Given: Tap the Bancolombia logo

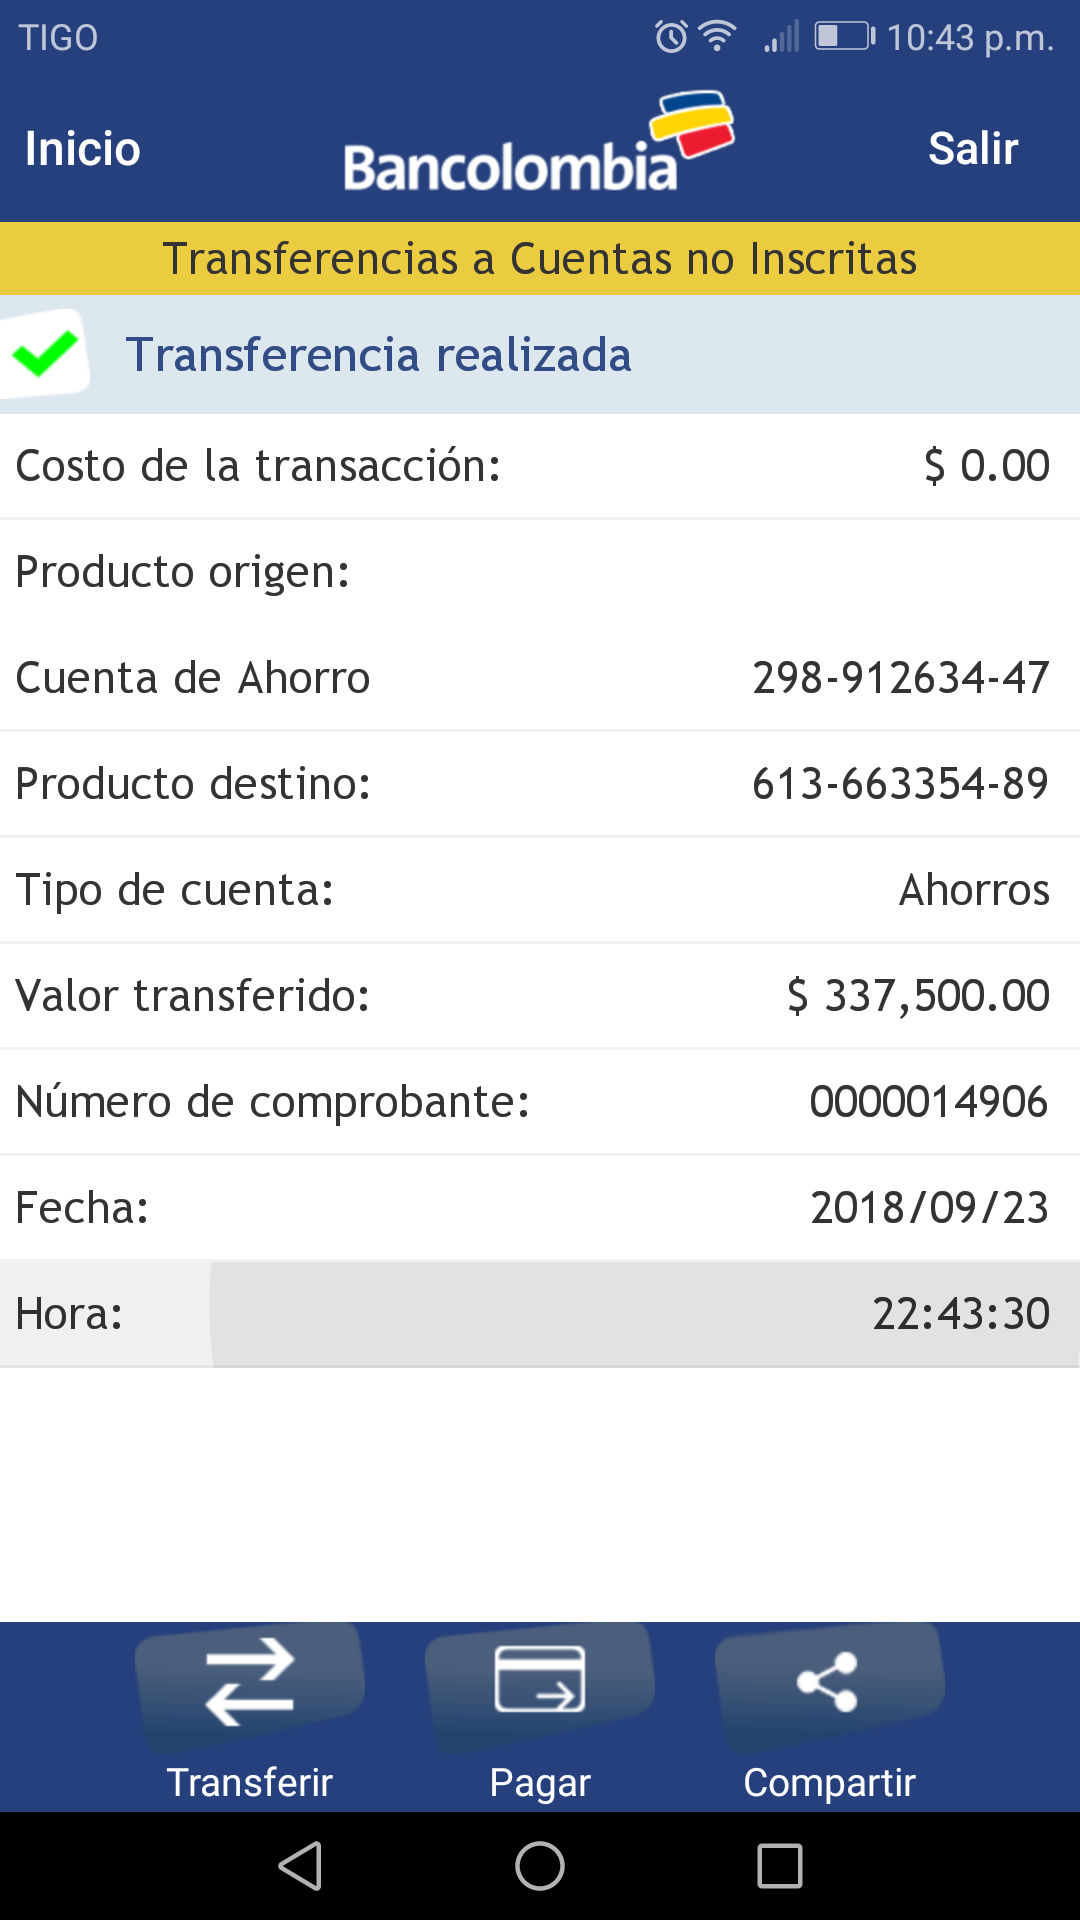Looking at the screenshot, I should click(538, 145).
